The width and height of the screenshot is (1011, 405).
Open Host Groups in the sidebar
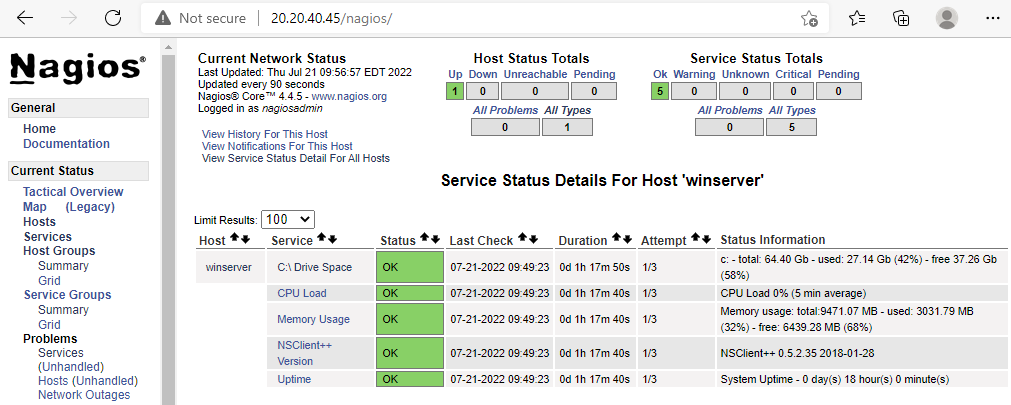(x=59, y=251)
